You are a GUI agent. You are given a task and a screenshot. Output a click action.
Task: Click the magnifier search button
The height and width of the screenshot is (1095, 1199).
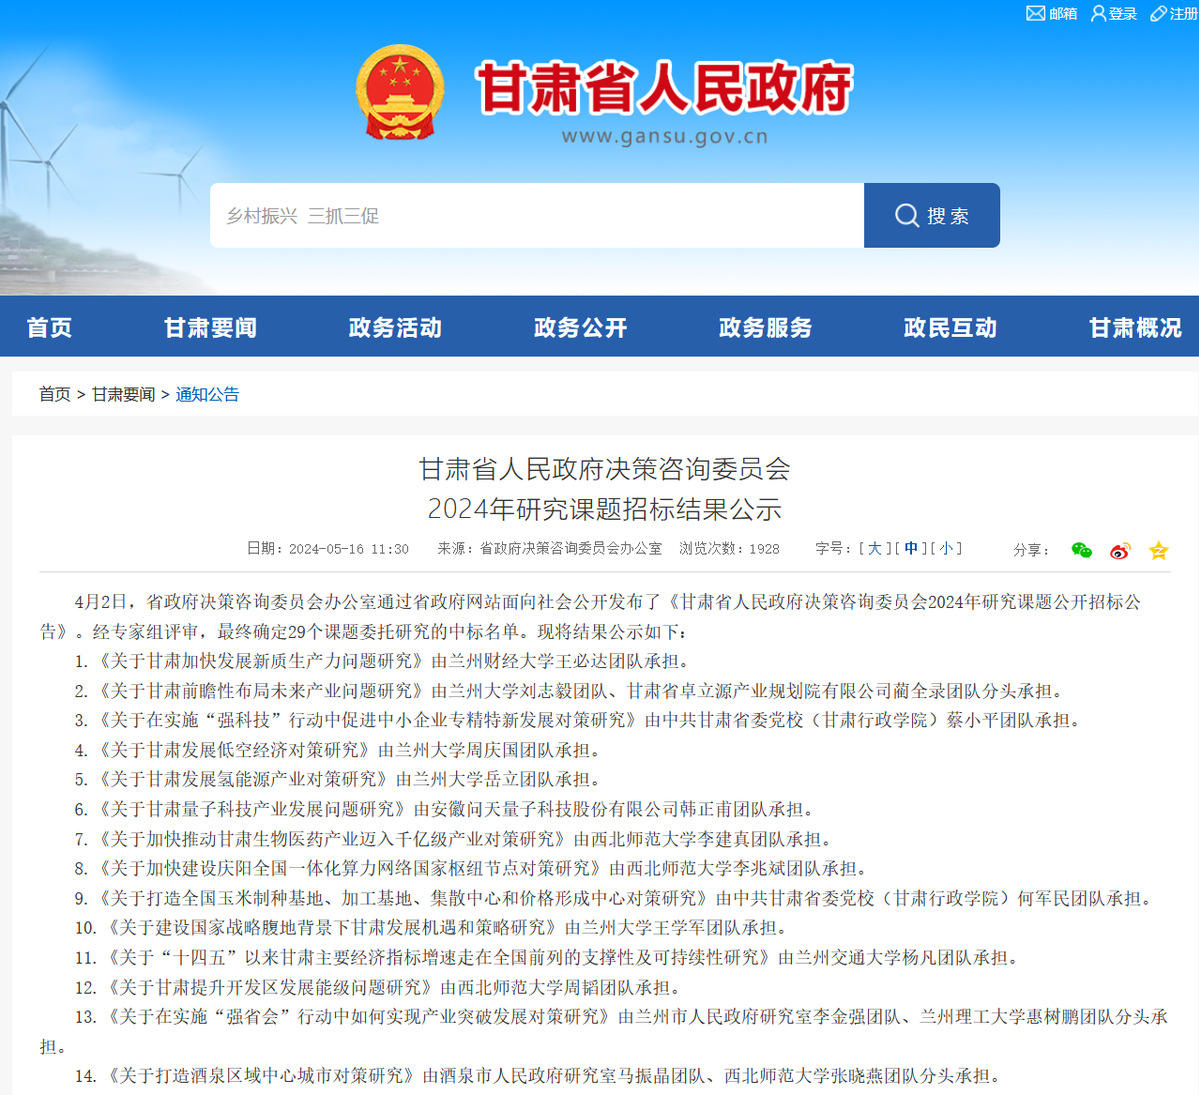932,215
